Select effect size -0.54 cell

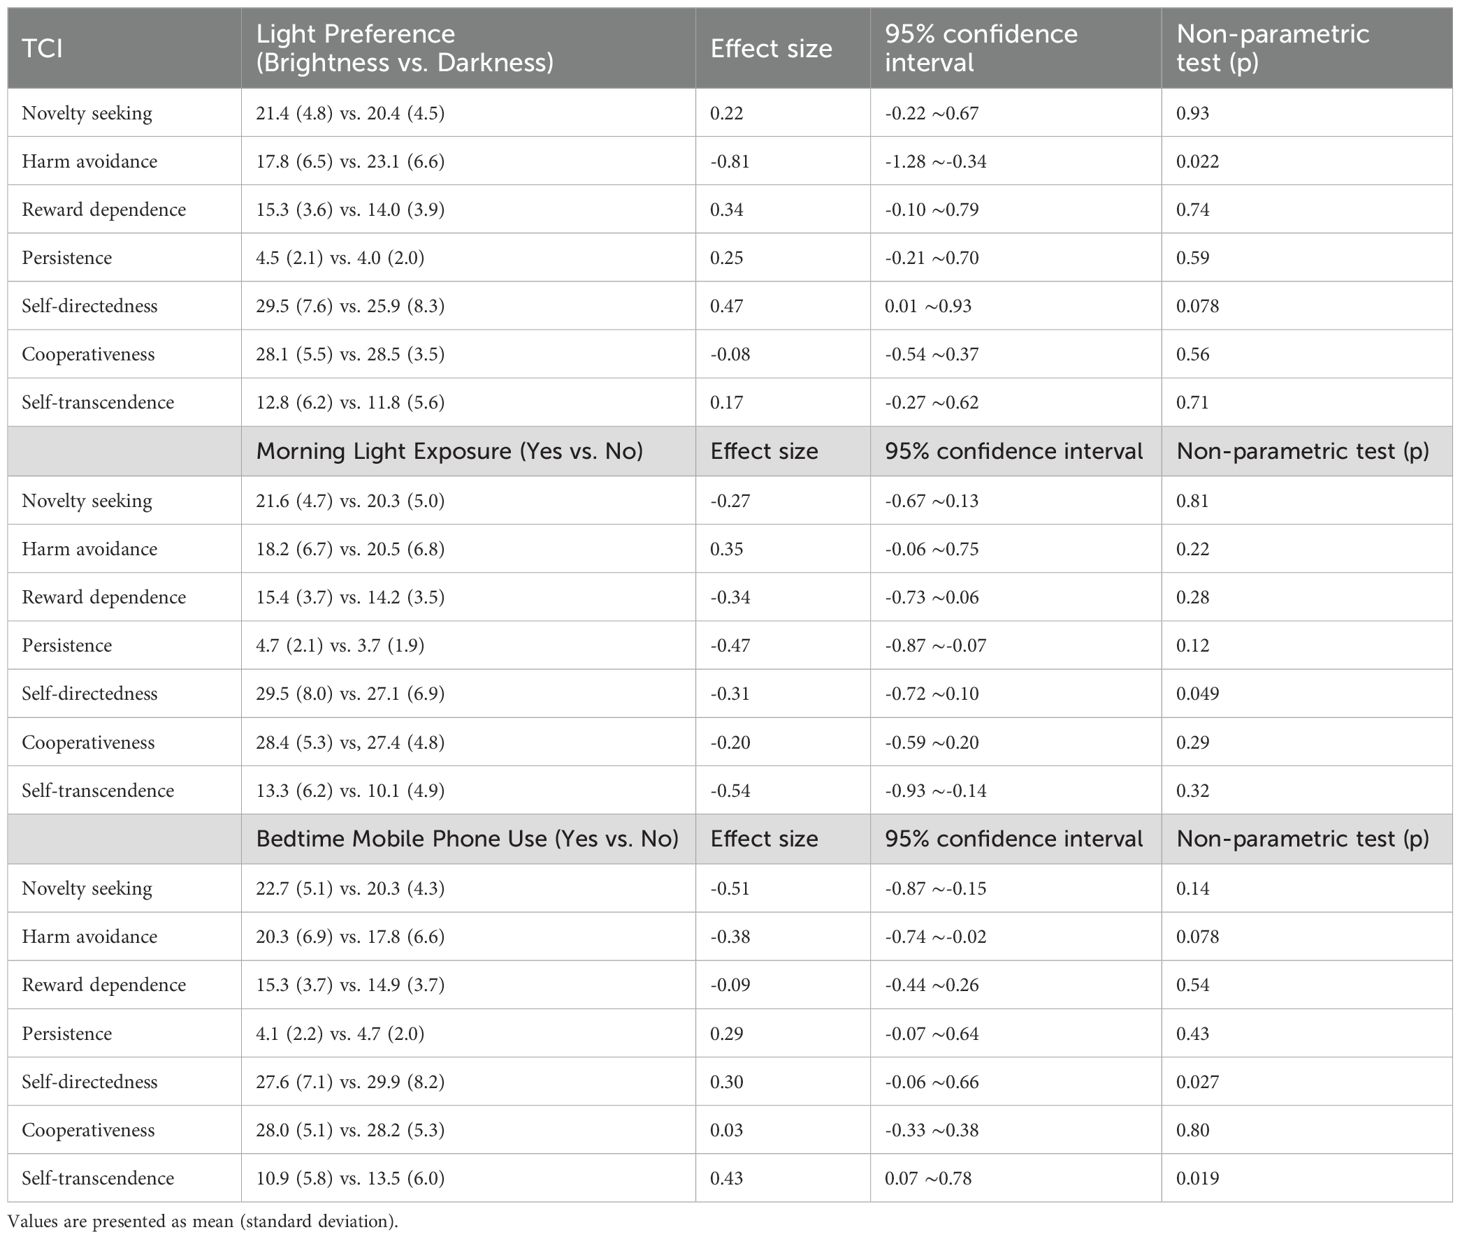coord(782,791)
